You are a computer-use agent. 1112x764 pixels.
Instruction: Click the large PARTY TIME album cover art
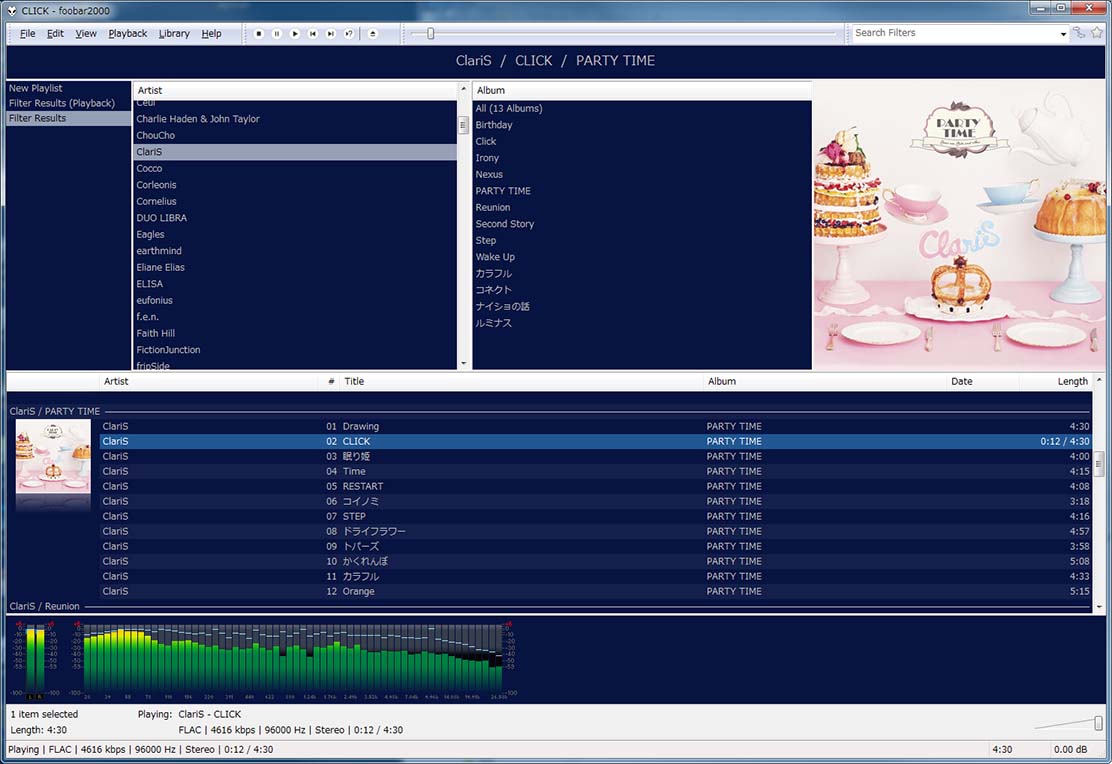(x=959, y=225)
